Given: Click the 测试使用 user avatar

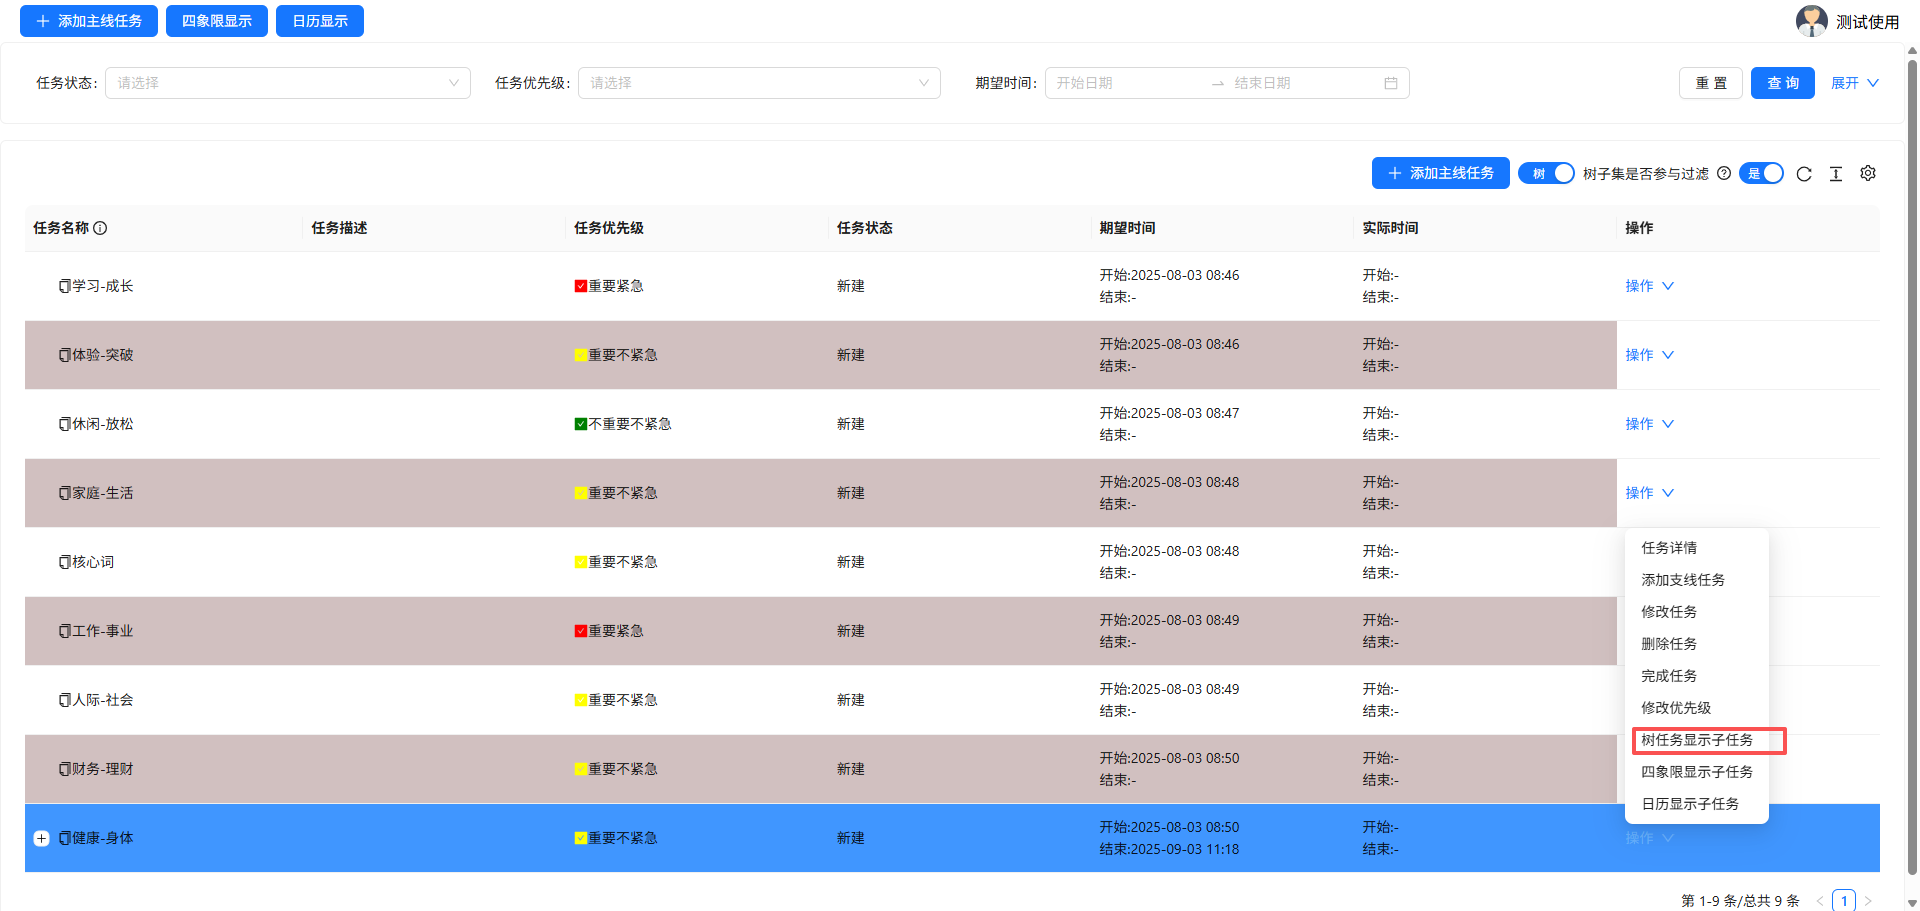Looking at the screenshot, I should (x=1812, y=20).
